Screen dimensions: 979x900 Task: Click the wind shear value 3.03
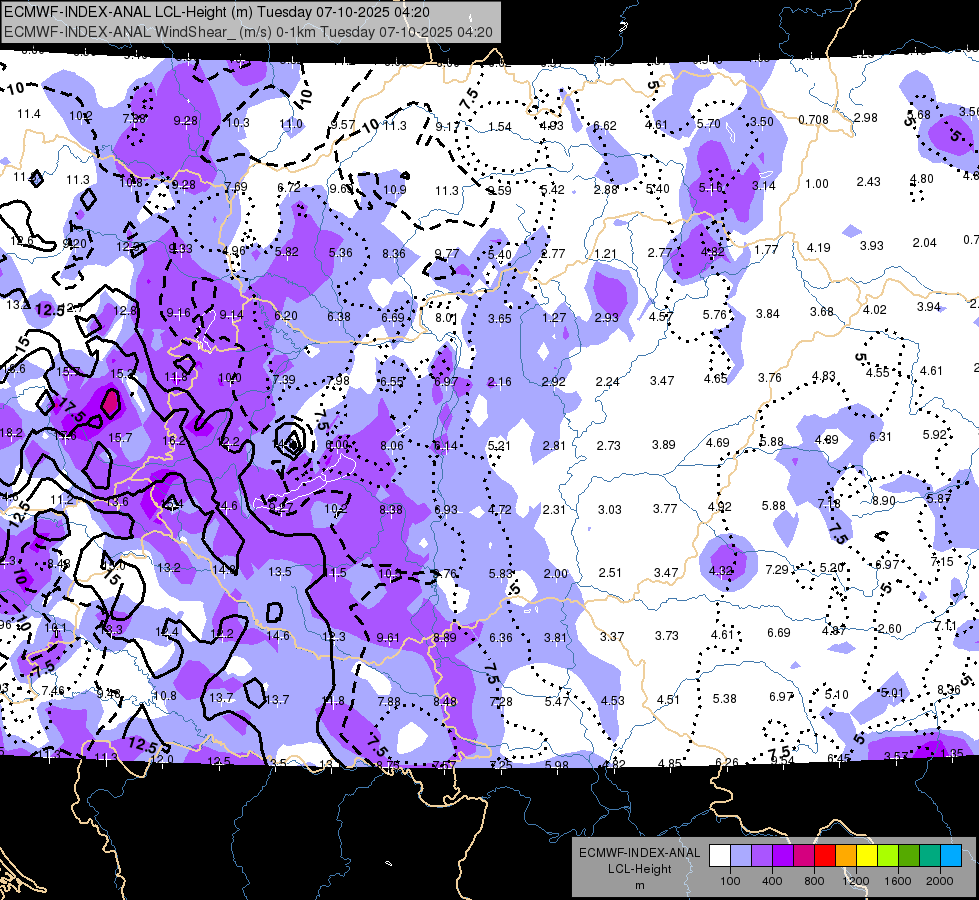[x=610, y=510]
